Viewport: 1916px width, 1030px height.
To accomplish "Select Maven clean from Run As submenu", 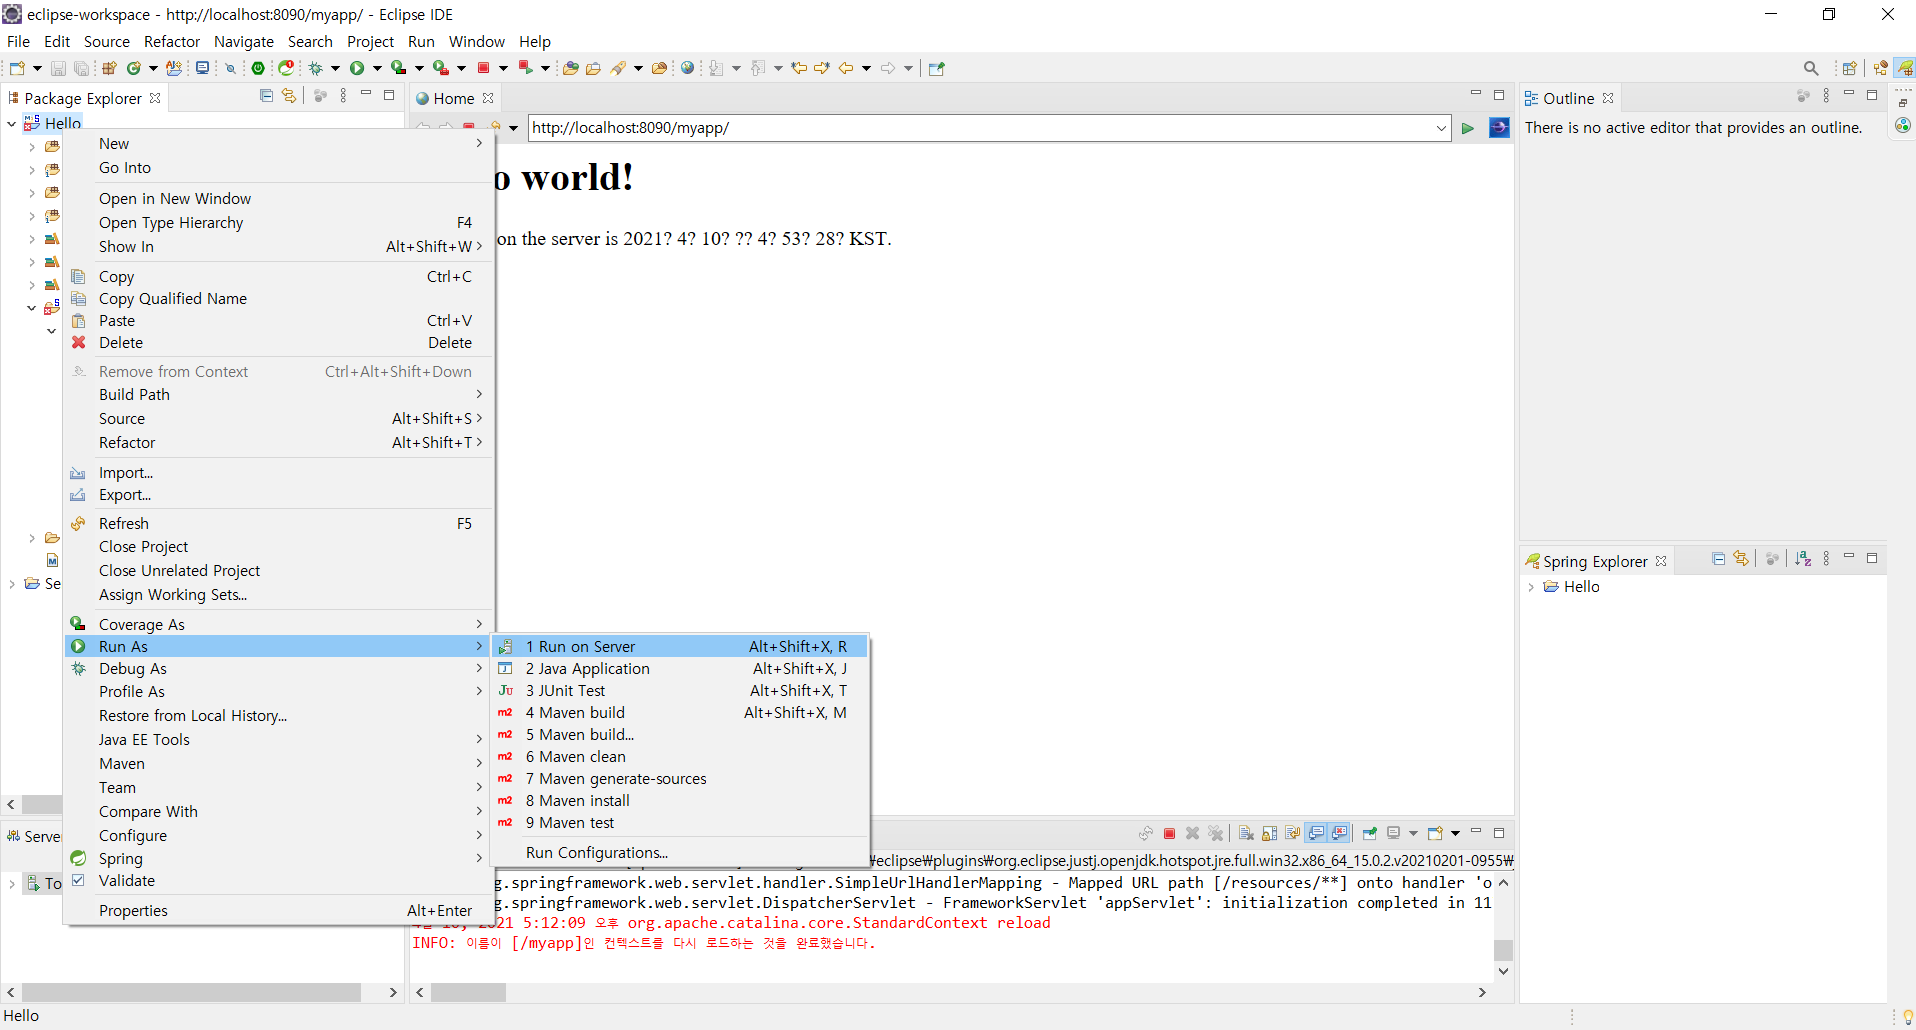I will click(680, 757).
